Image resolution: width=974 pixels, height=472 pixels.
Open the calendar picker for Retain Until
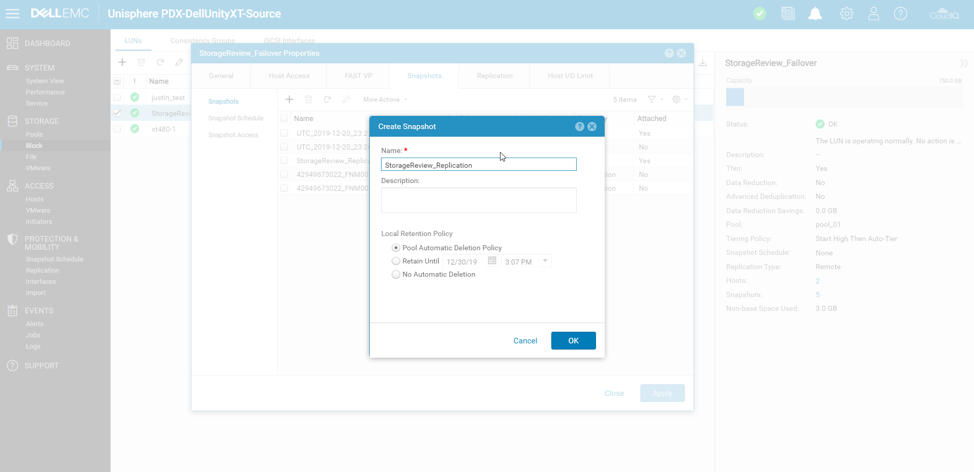click(x=492, y=261)
